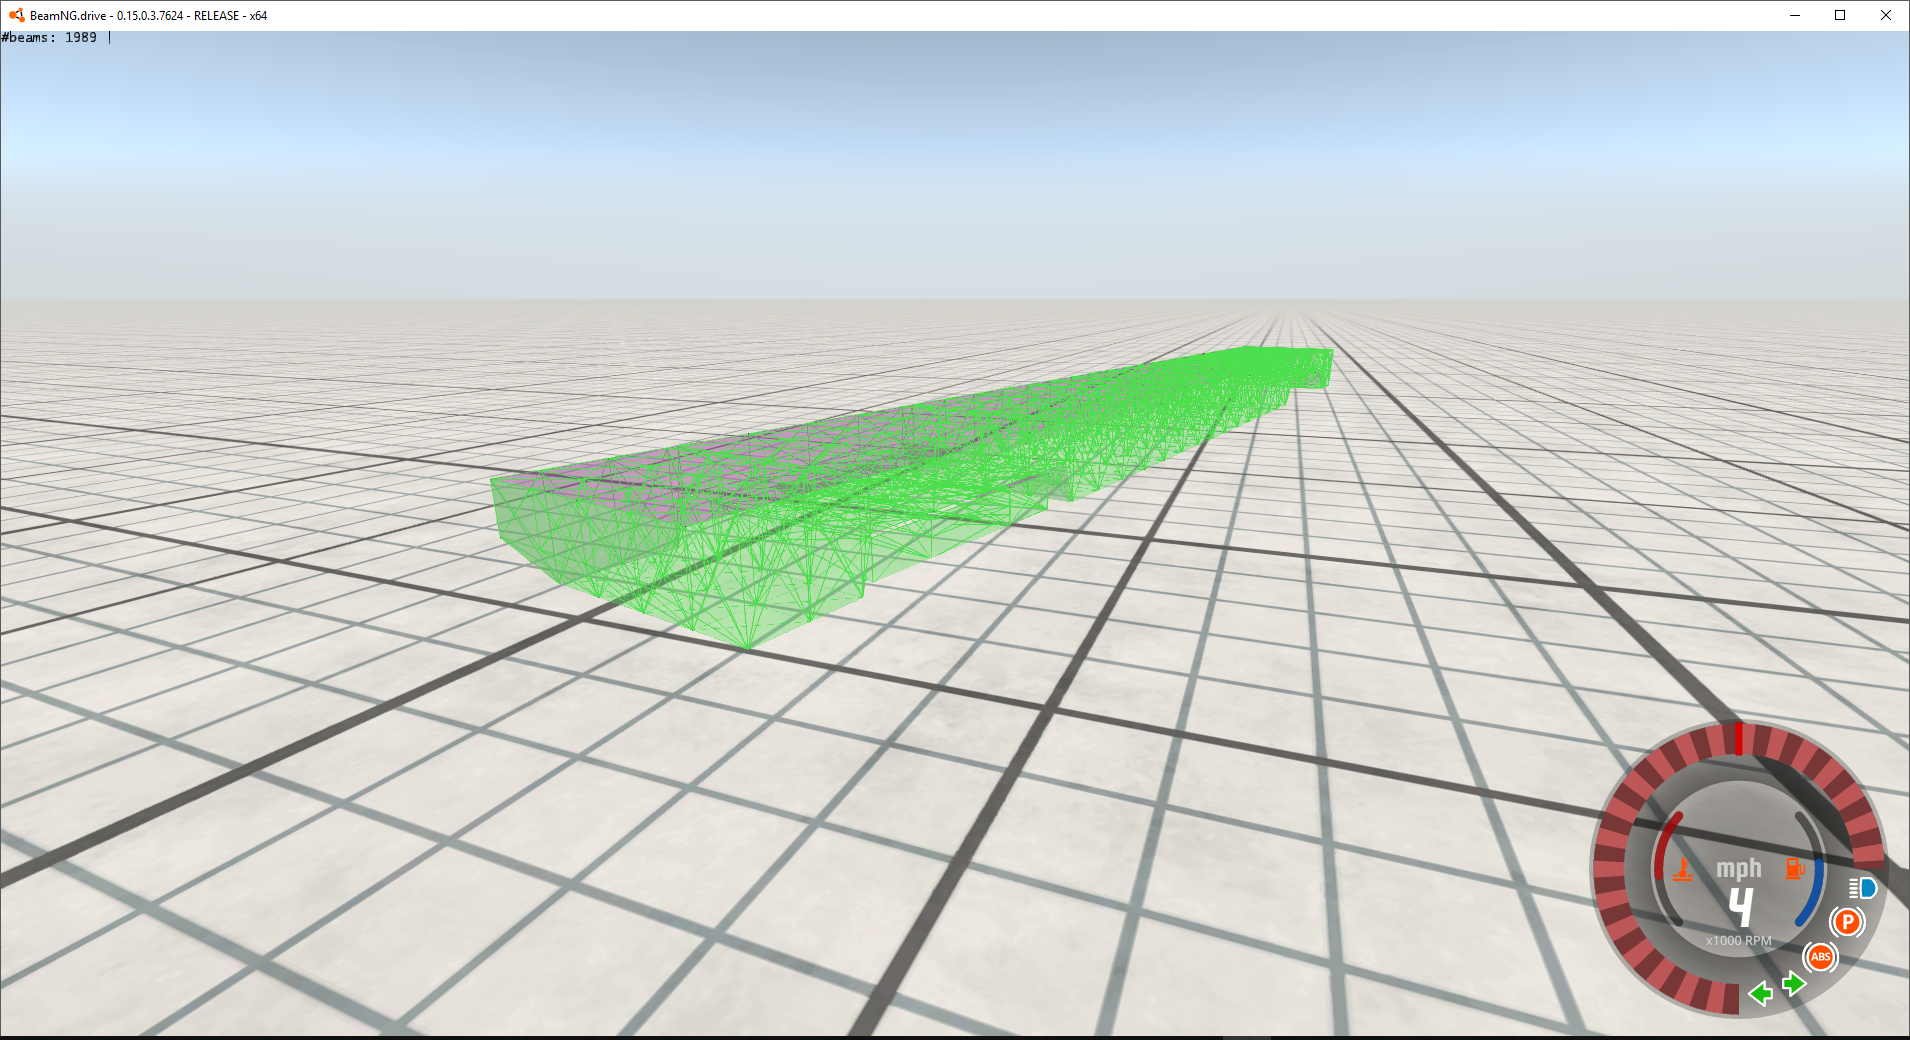Click the x1000 RPM label
The image size is (1910, 1040).
tap(1738, 941)
